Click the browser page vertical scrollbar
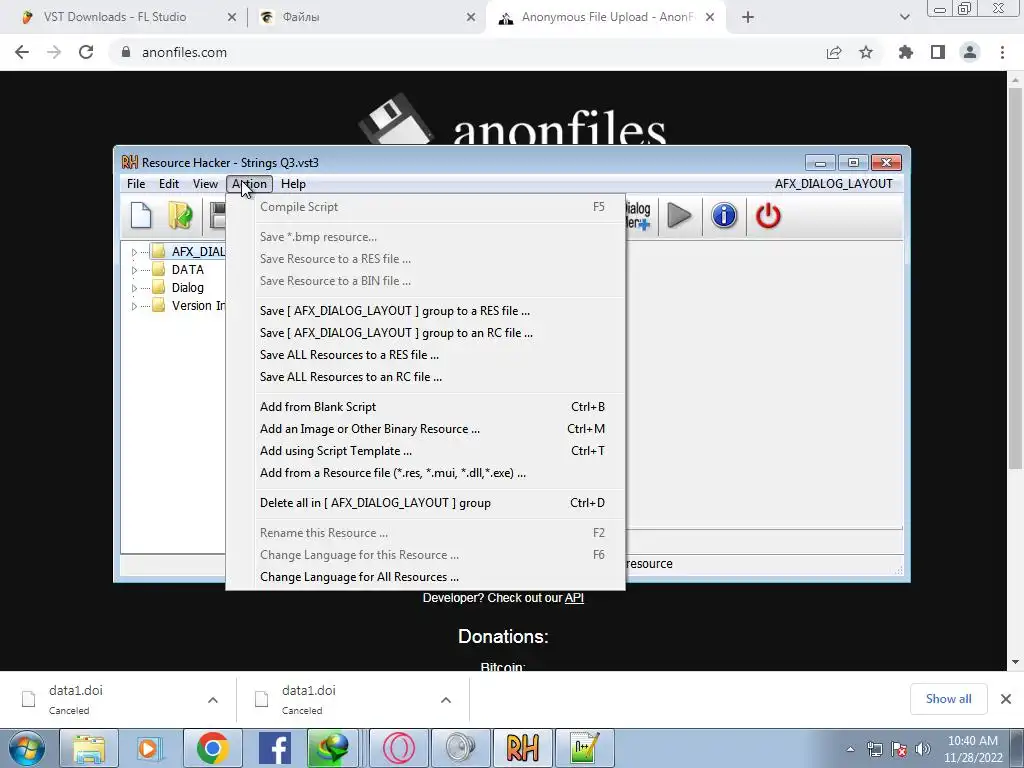This screenshot has height=768, width=1024. point(1015,278)
